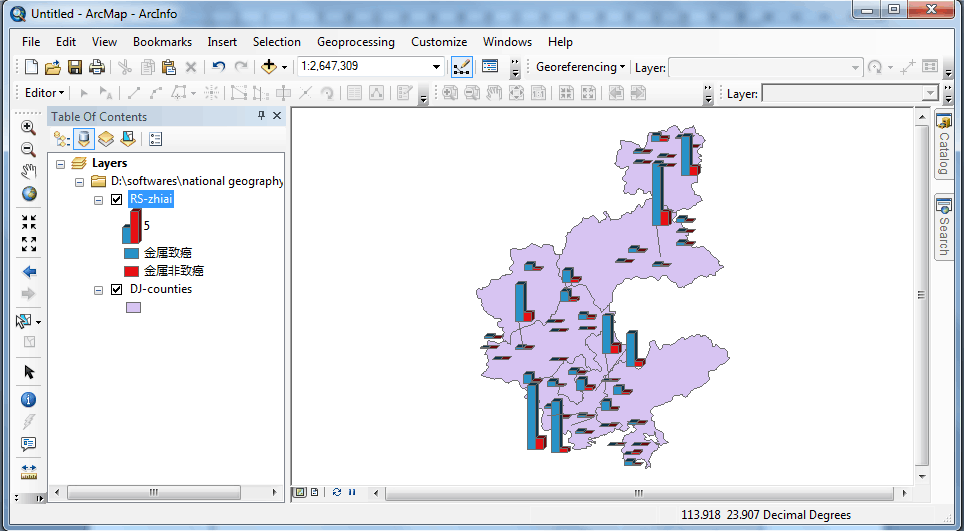Open the Catalog side panel tab
The width and height of the screenshot is (964, 531).
point(943,144)
